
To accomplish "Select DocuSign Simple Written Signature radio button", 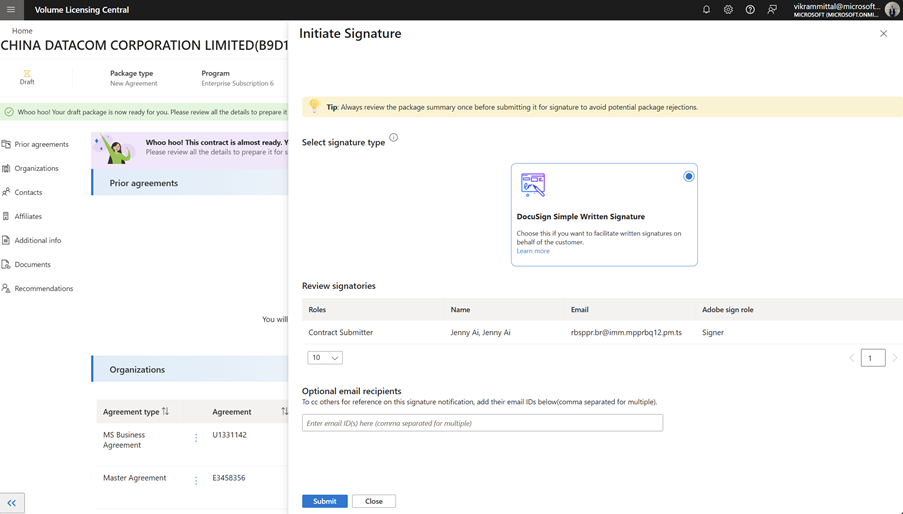I will 688,176.
